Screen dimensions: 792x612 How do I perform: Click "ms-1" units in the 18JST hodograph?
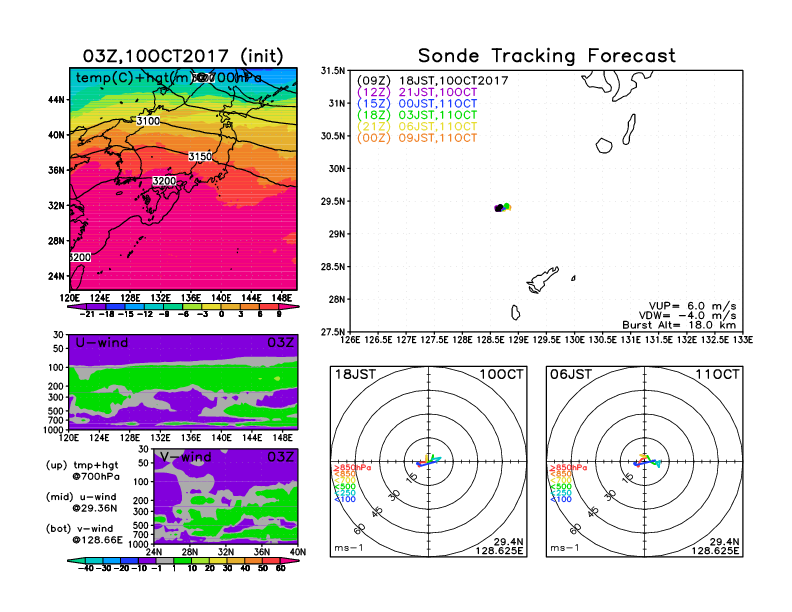pyautogui.click(x=349, y=548)
